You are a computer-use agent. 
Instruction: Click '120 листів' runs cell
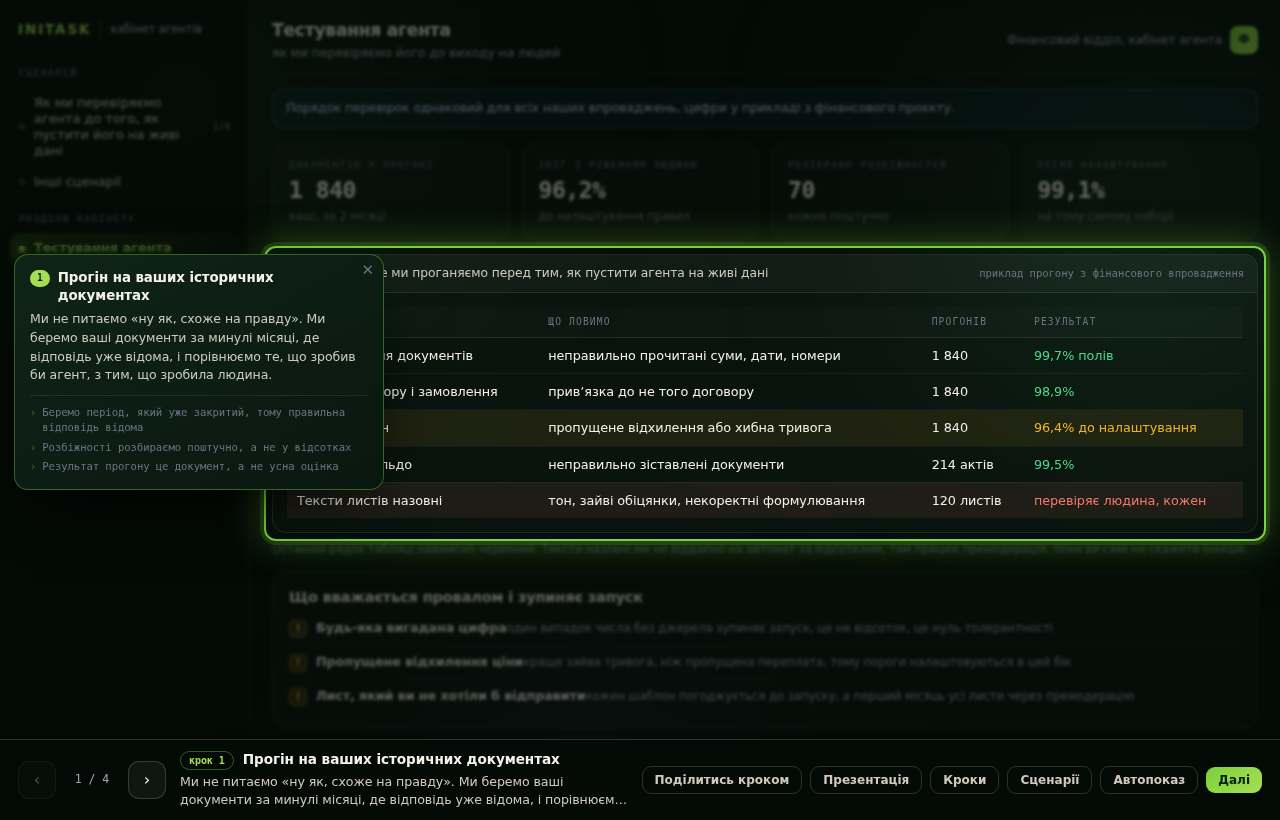[966, 501]
